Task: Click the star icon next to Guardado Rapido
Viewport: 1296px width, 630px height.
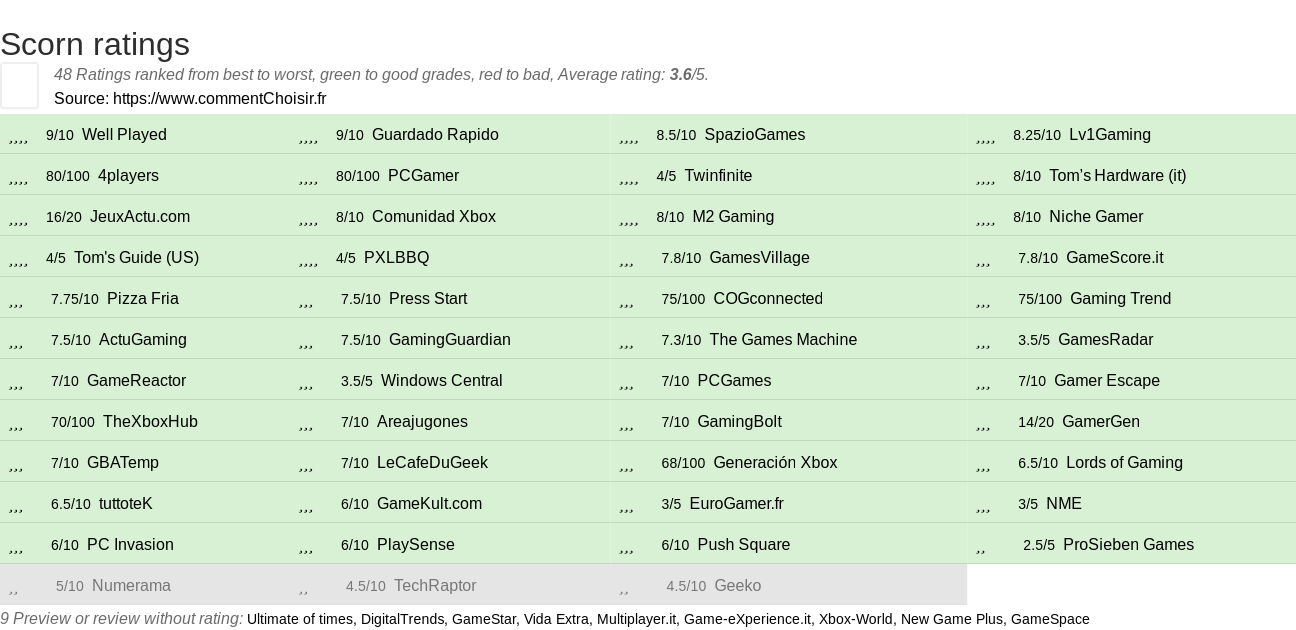Action: [308, 135]
